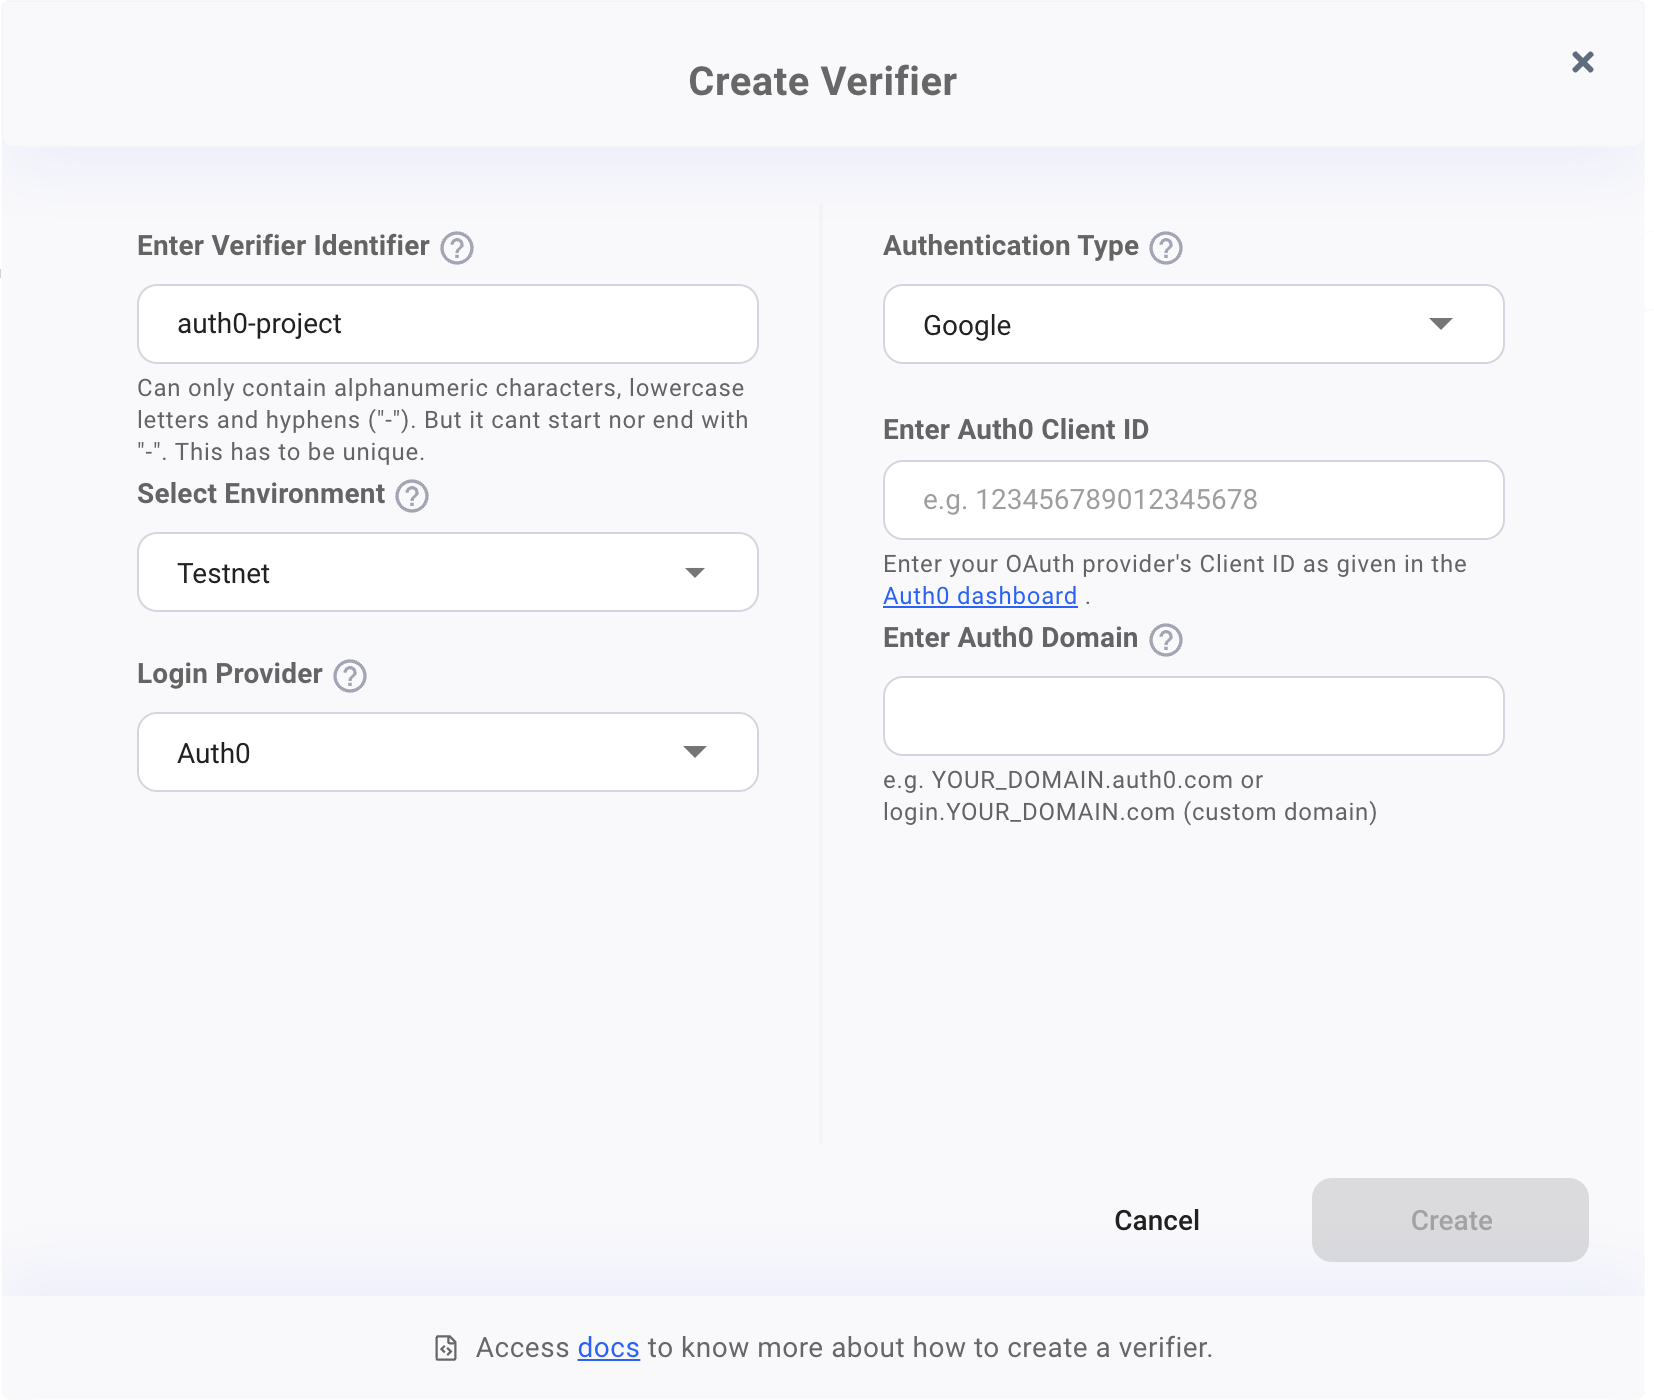Viewport: 1654px width, 1400px height.
Task: Edit the auth0-project identifier field
Action: click(447, 324)
